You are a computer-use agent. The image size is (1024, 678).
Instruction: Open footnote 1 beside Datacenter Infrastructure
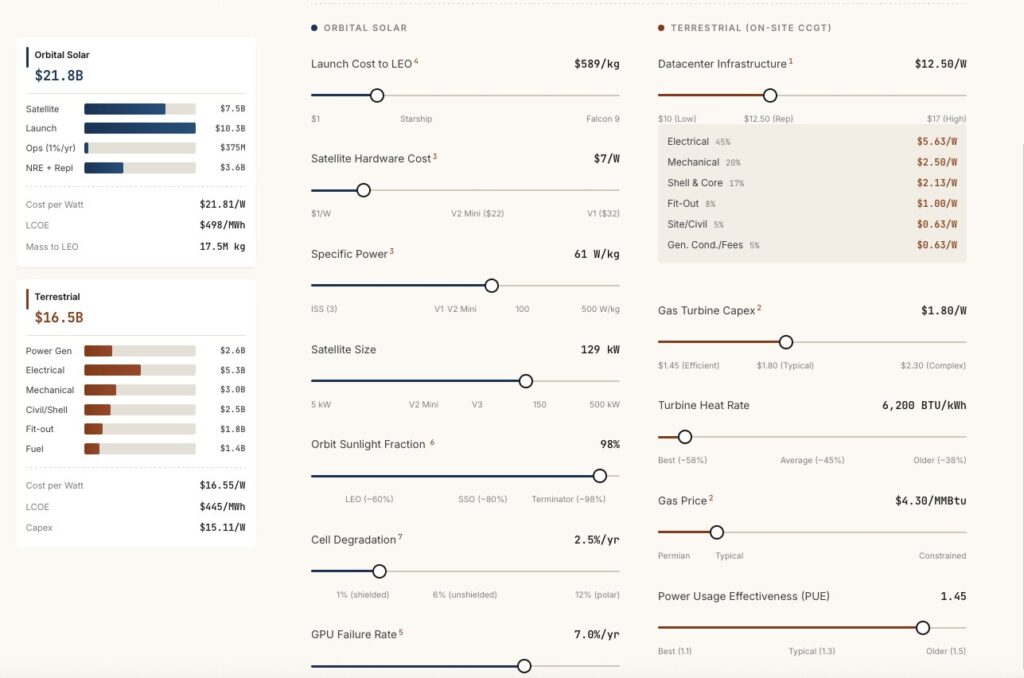(x=791, y=61)
